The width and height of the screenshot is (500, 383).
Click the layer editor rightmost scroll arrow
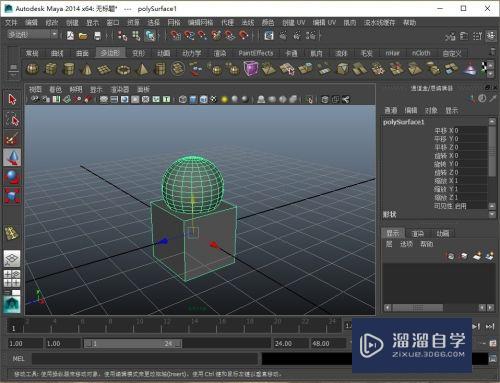(490, 307)
